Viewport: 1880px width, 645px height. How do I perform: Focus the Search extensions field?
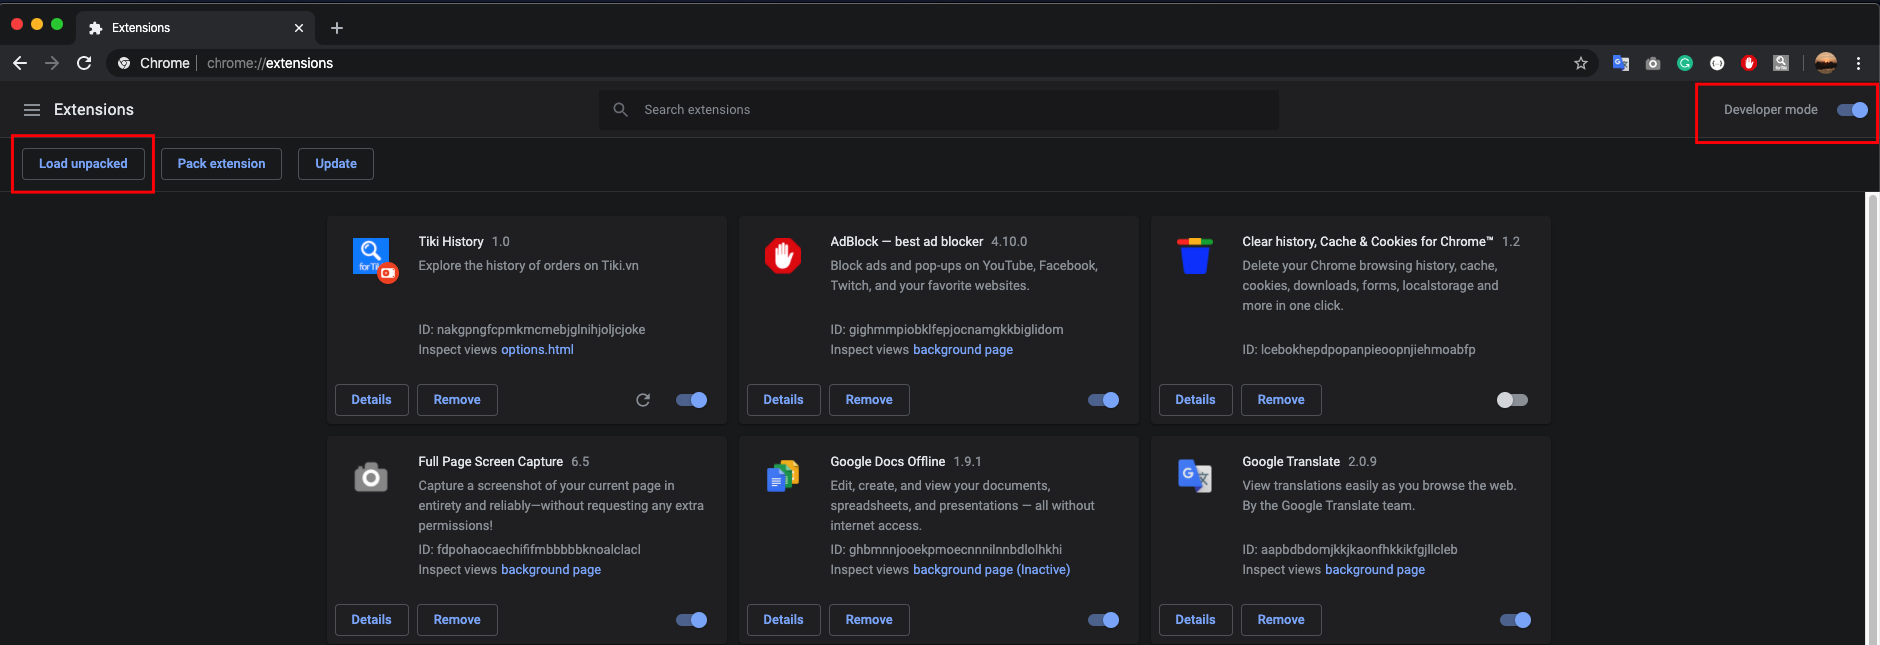tap(939, 110)
